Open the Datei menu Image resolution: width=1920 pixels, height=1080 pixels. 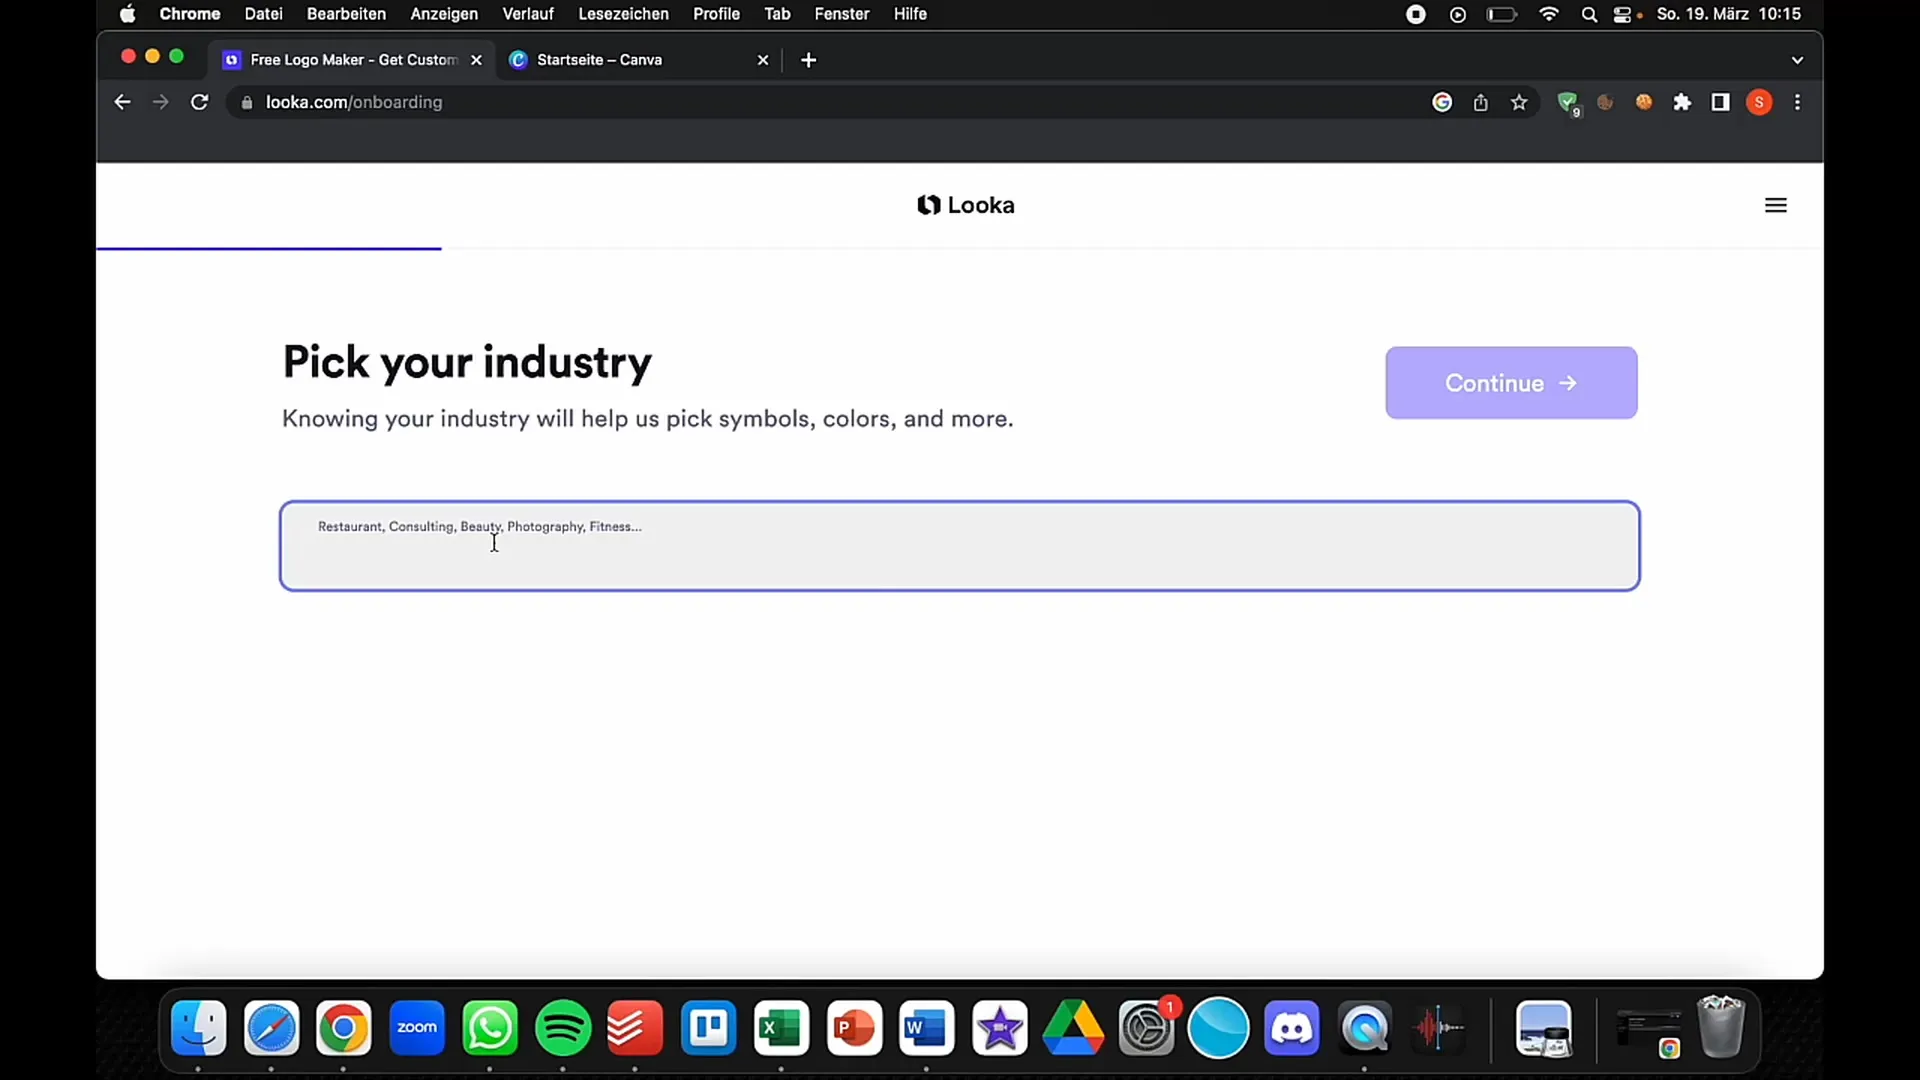[263, 14]
